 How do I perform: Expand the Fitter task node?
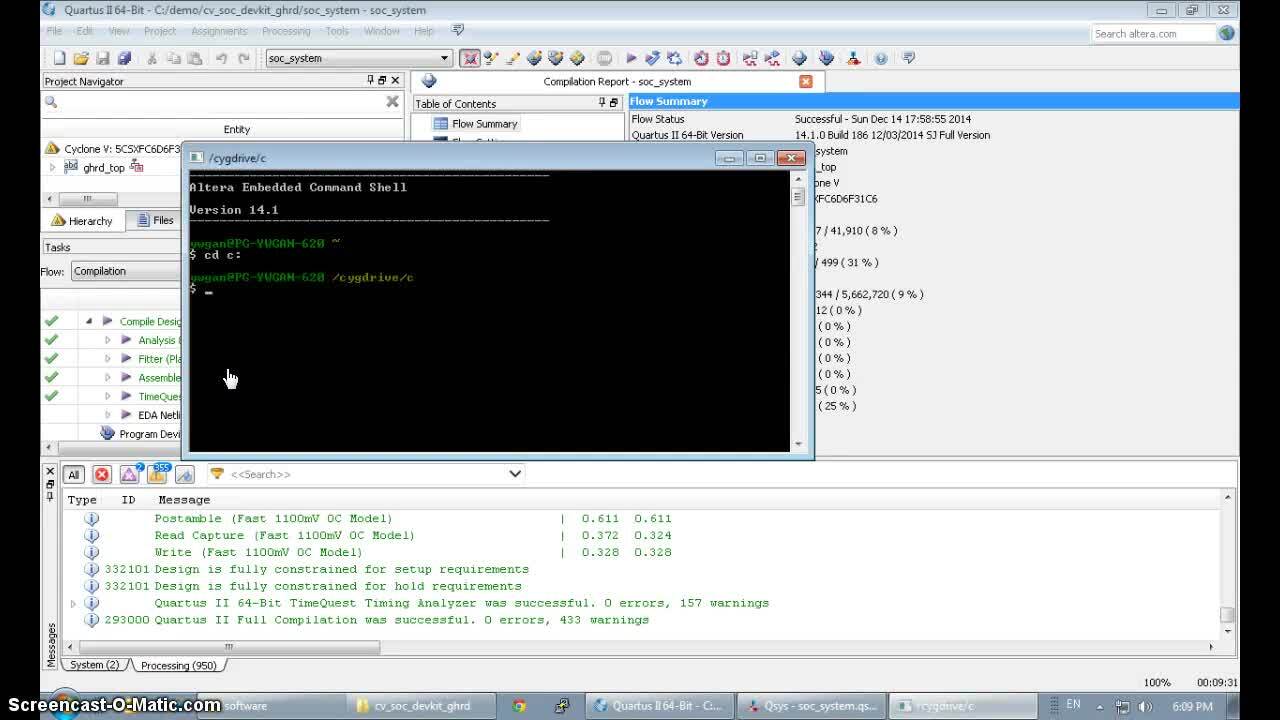click(x=108, y=359)
